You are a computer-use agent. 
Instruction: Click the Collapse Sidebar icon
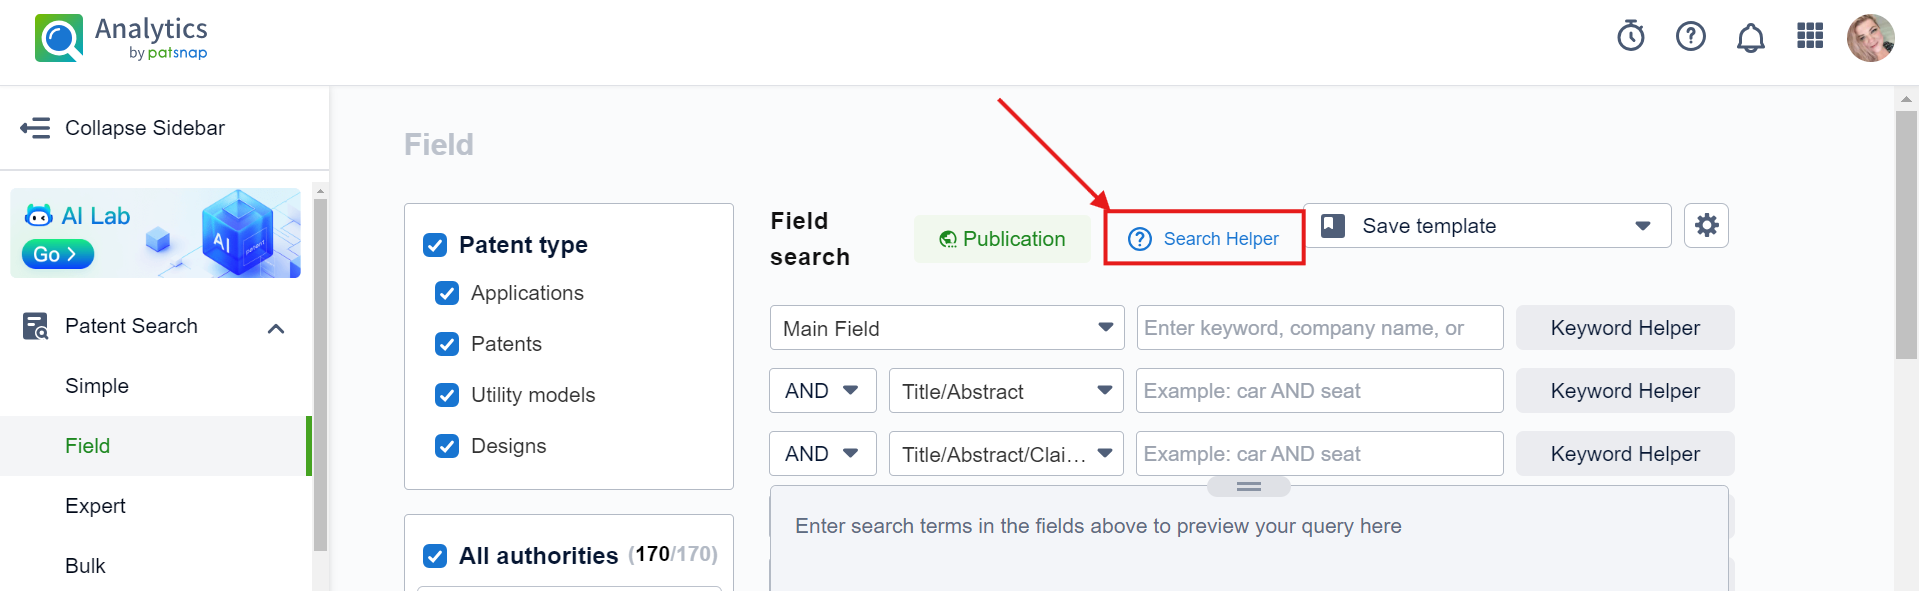point(35,128)
